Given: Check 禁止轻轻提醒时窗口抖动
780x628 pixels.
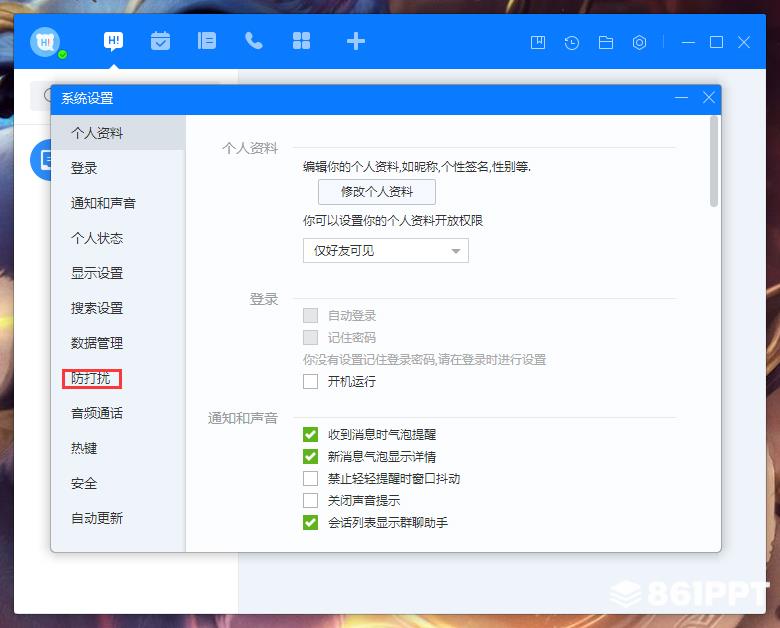Looking at the screenshot, I should (310, 478).
